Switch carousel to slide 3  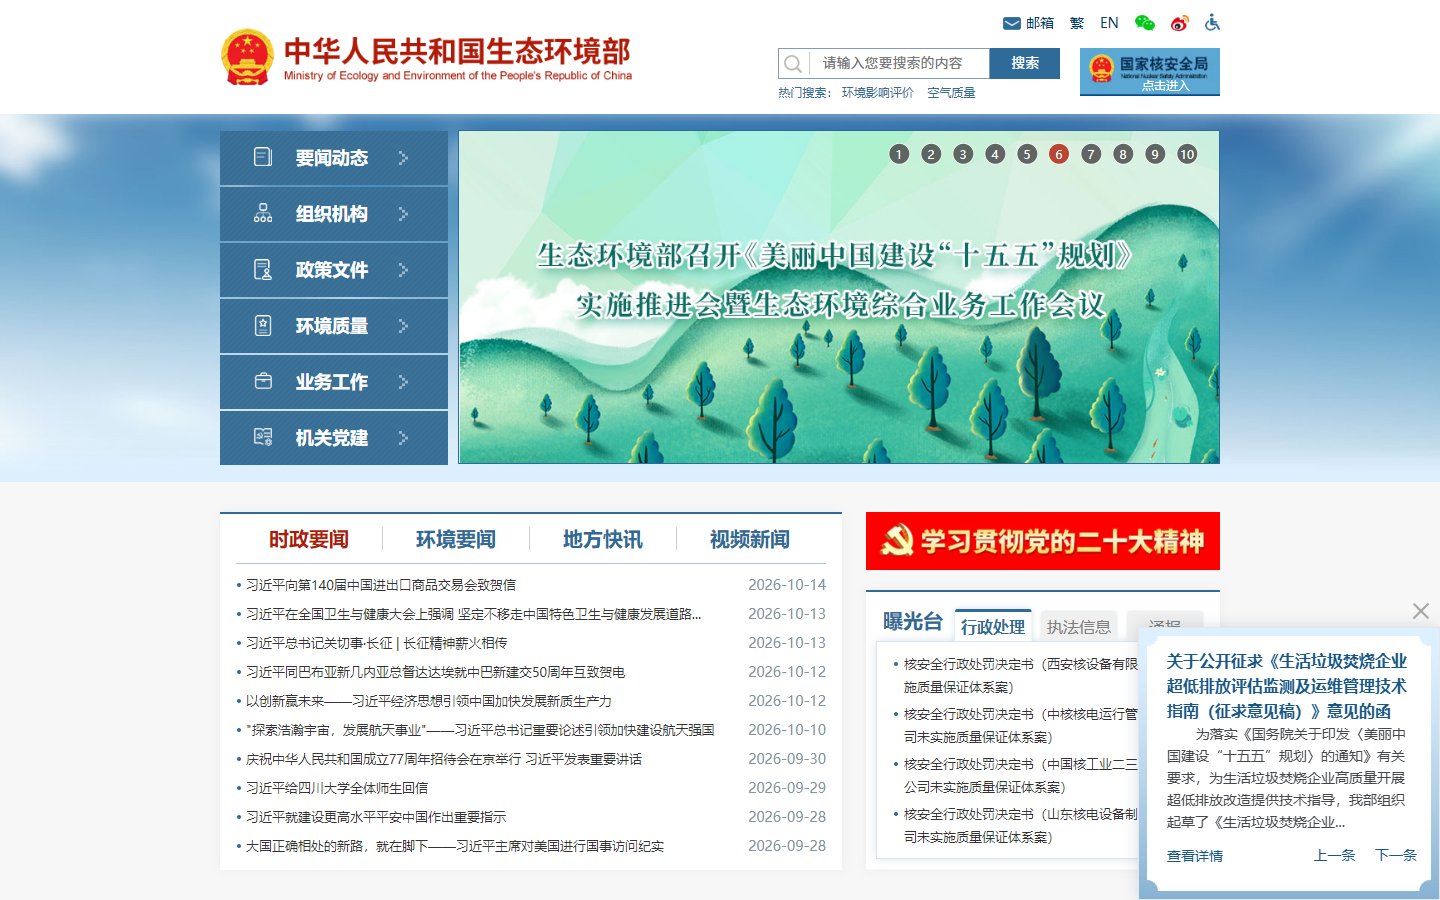pyautogui.click(x=963, y=154)
